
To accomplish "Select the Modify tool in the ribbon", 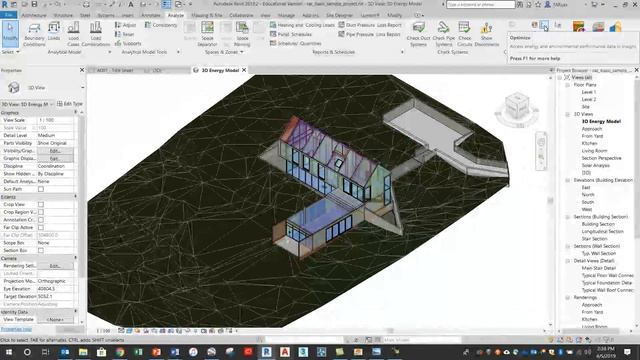I will 10,33.
